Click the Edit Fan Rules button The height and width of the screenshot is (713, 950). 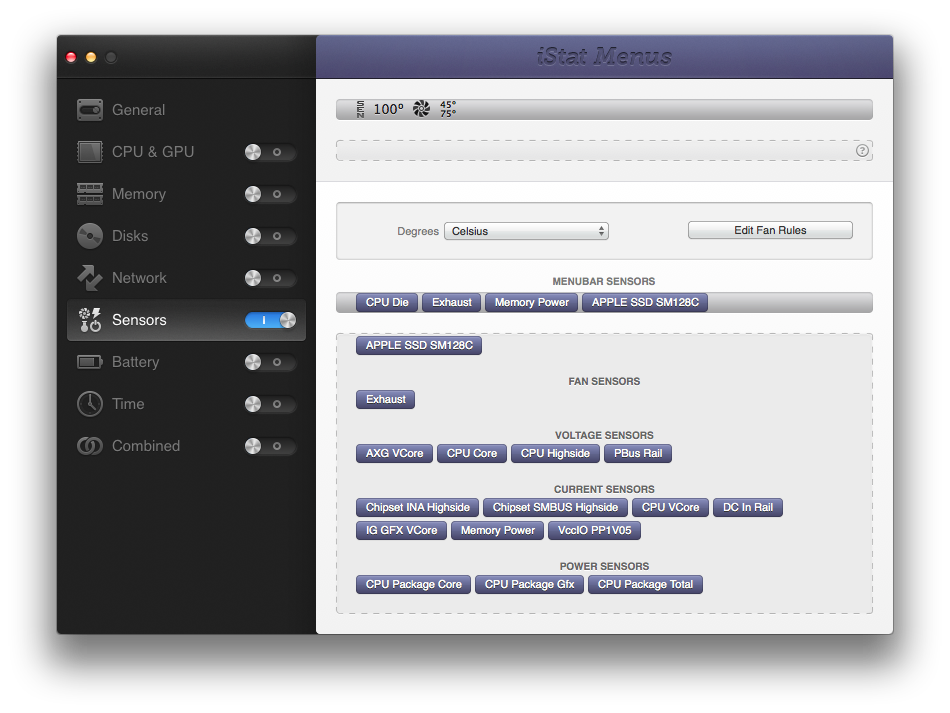770,230
